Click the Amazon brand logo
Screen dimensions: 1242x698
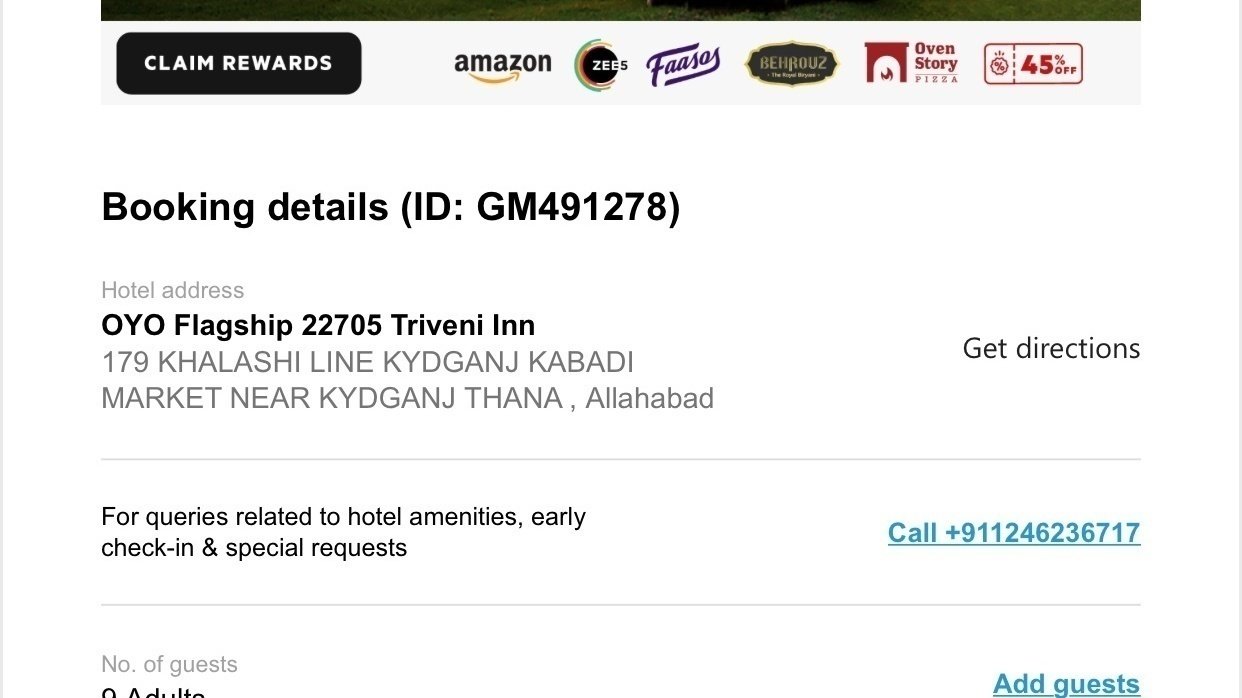pos(504,63)
